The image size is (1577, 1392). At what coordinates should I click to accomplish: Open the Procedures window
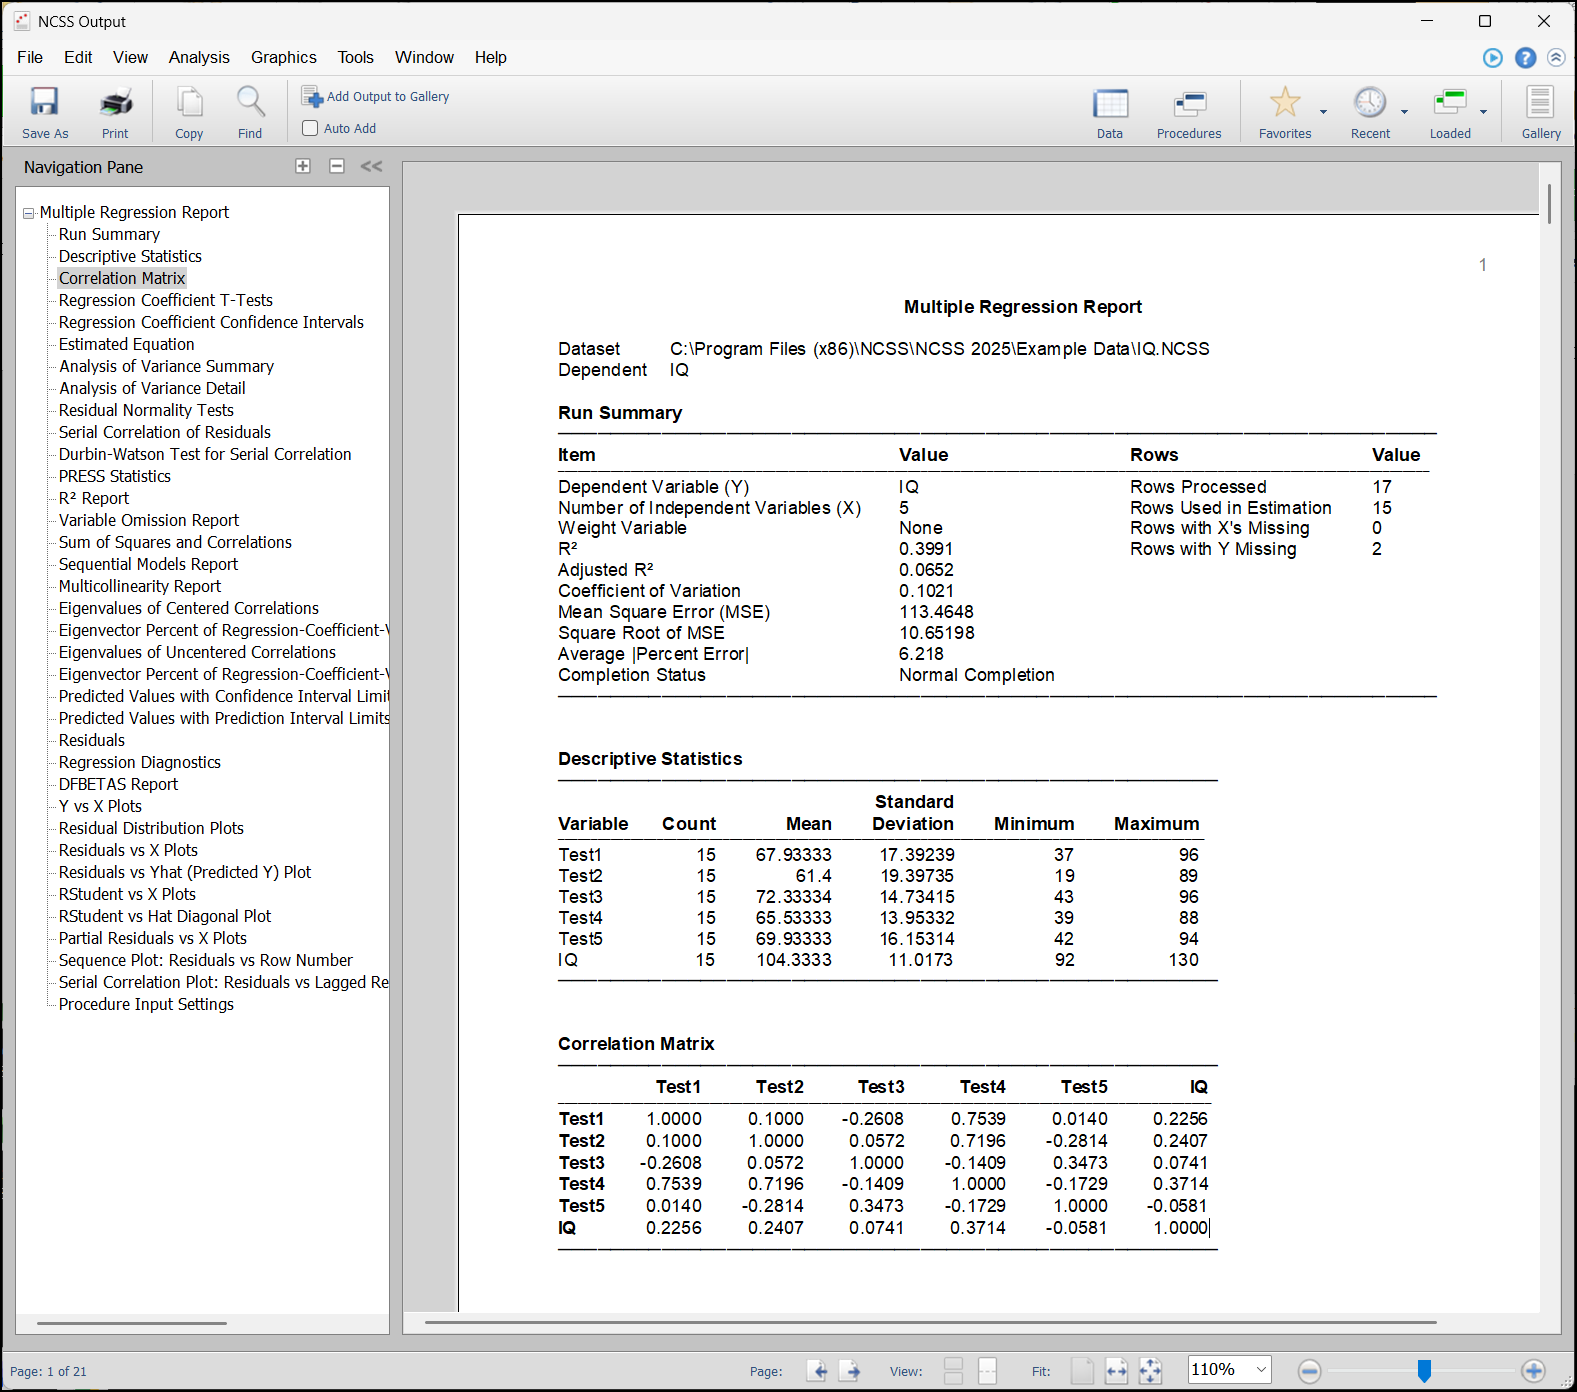tap(1188, 111)
